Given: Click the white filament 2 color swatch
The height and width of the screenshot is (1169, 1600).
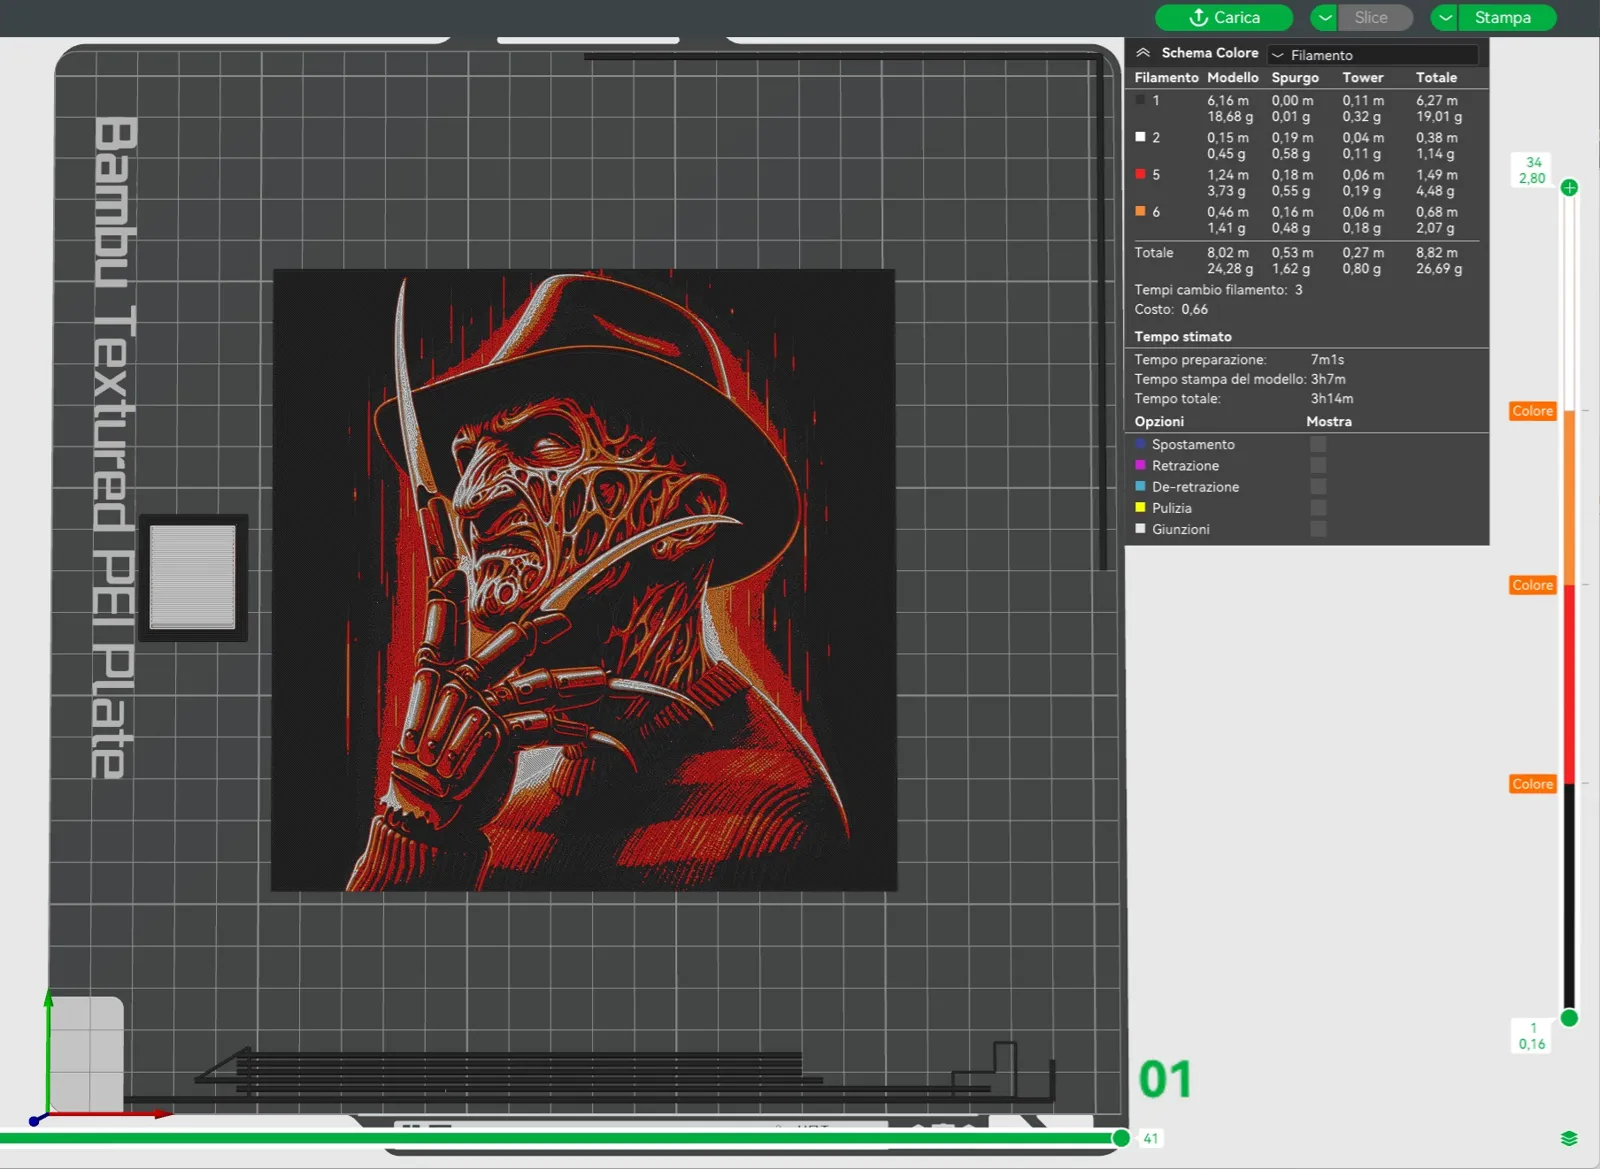Looking at the screenshot, I should click(1140, 137).
